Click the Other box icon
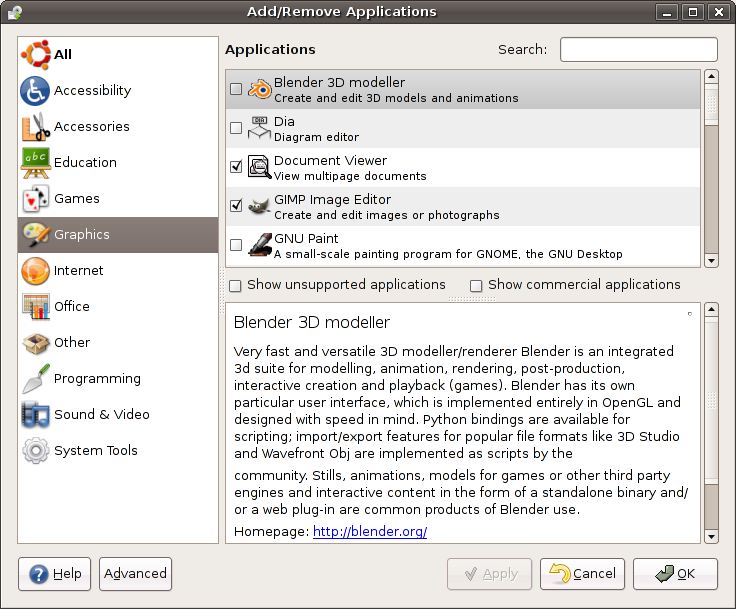This screenshot has width=736, height=609. pos(35,343)
